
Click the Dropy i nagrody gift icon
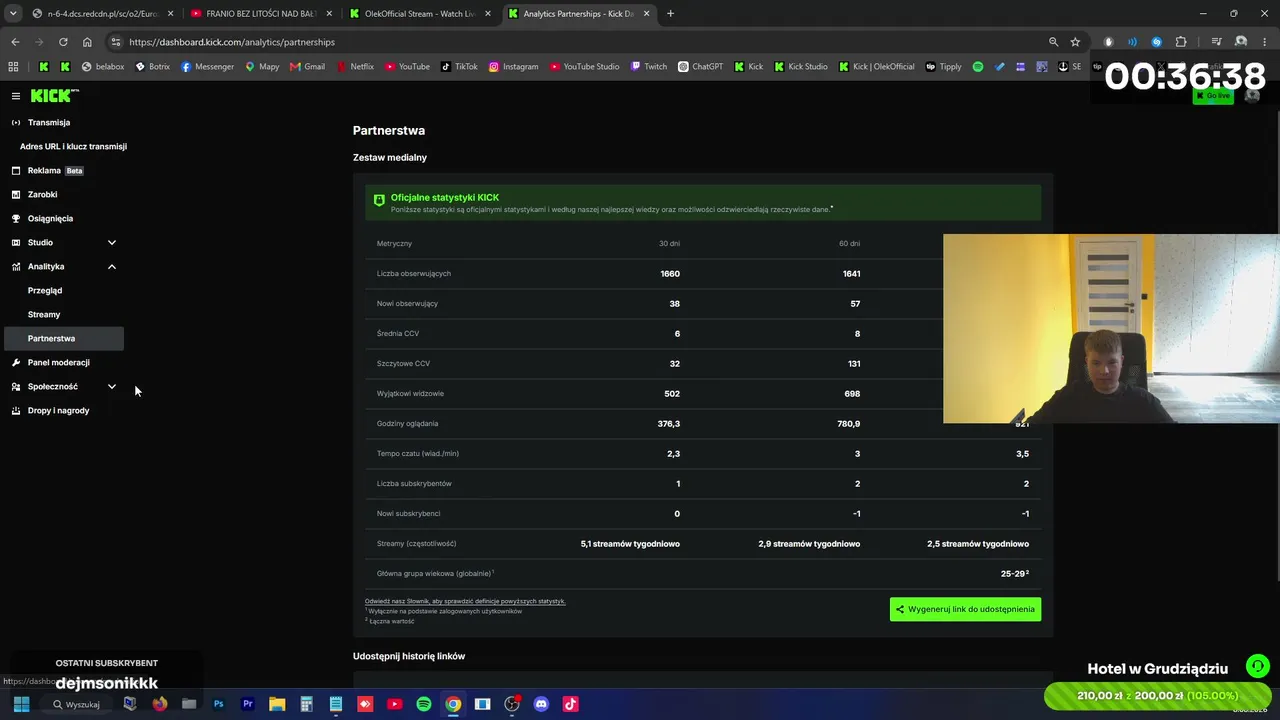coord(16,410)
